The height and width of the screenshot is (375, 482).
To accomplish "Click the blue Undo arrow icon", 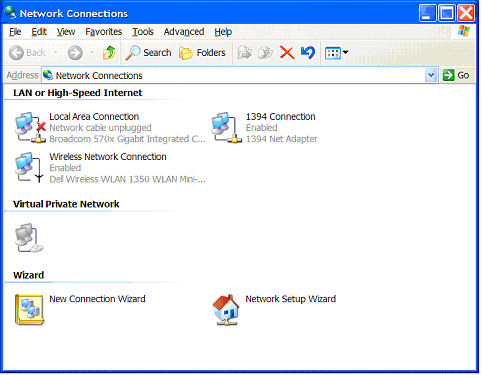I will tap(308, 53).
